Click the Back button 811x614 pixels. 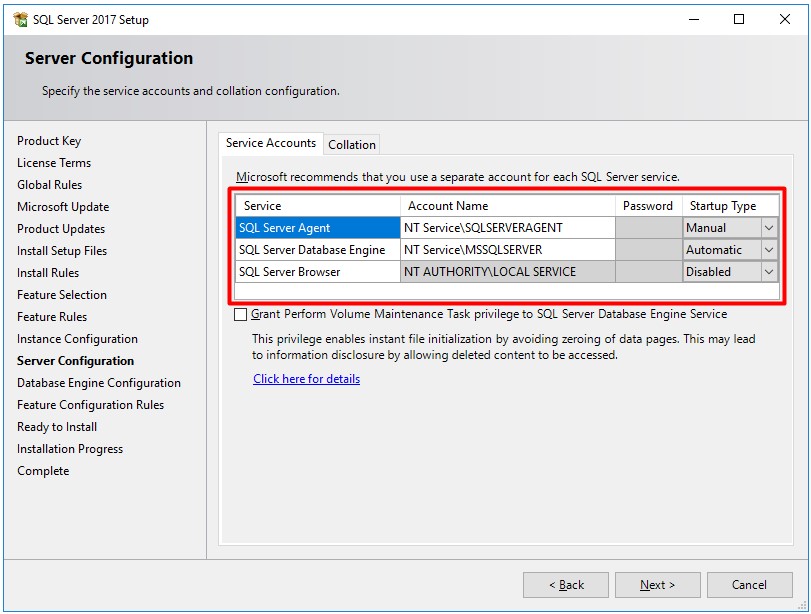click(x=565, y=585)
